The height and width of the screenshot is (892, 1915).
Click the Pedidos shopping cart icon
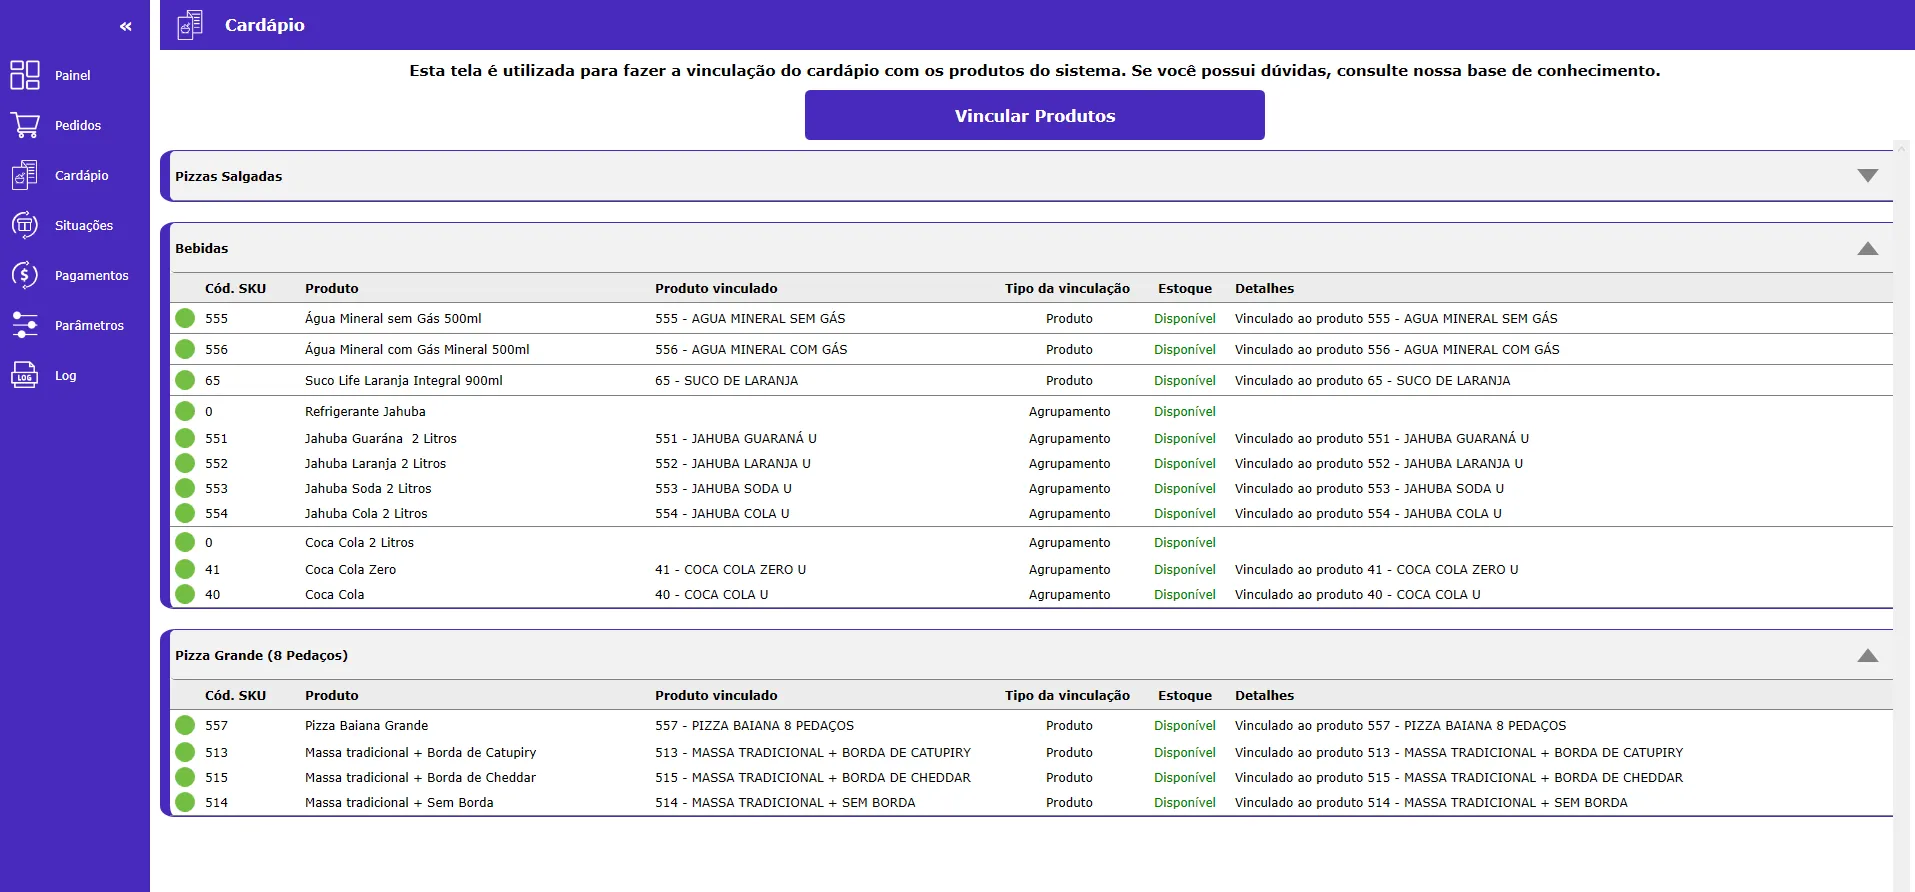tap(25, 125)
